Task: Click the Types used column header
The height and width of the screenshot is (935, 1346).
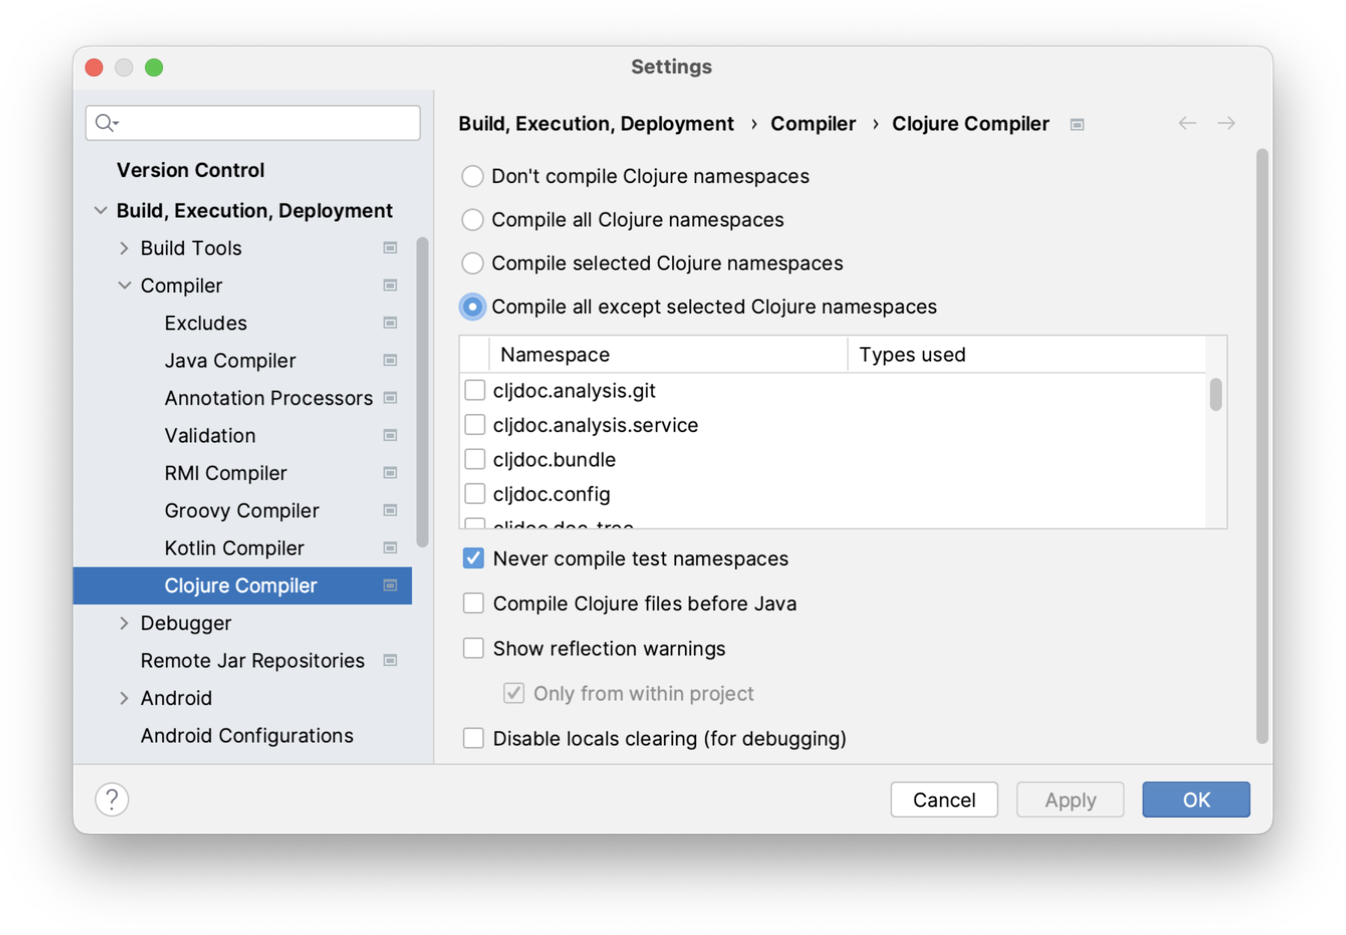Action: pos(1027,355)
